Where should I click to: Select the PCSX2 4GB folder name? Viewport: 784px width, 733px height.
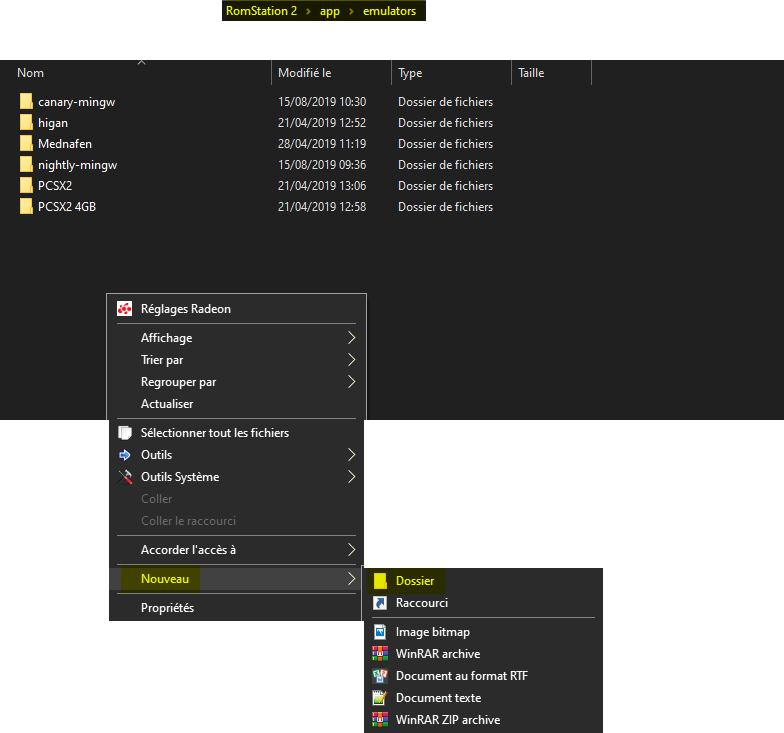[x=67, y=206]
